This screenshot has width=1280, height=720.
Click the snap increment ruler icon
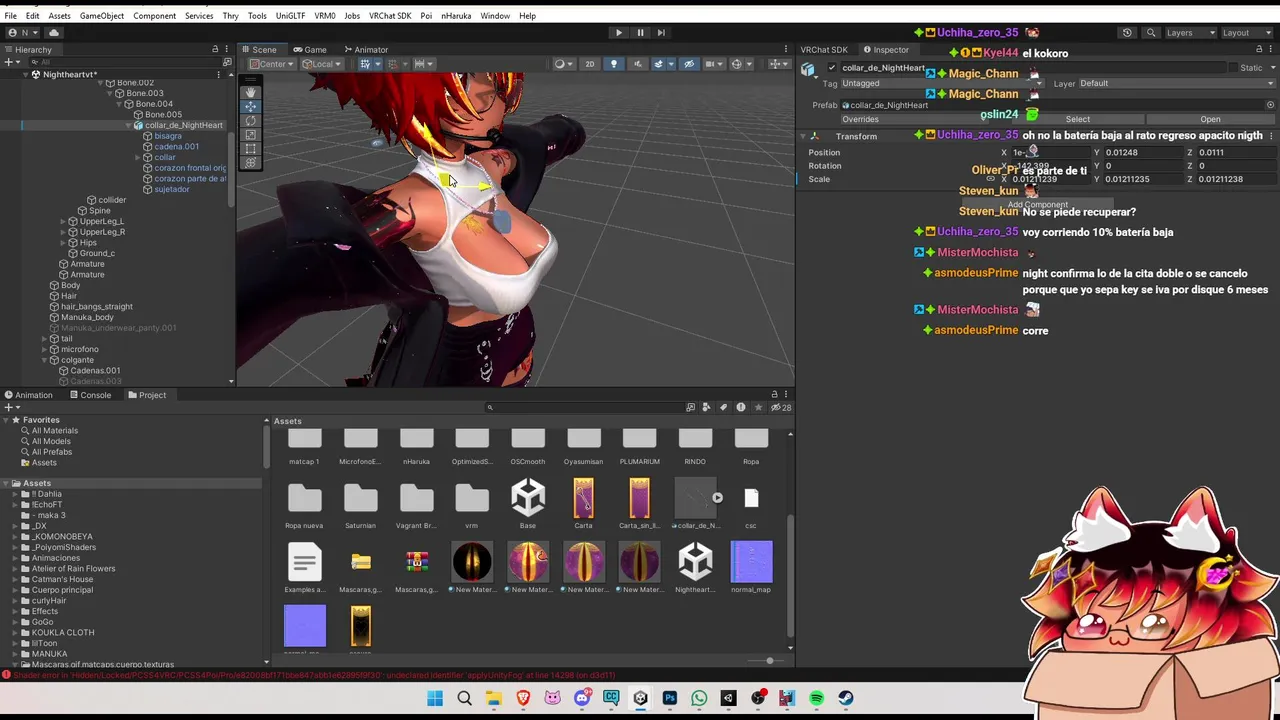coord(423,64)
